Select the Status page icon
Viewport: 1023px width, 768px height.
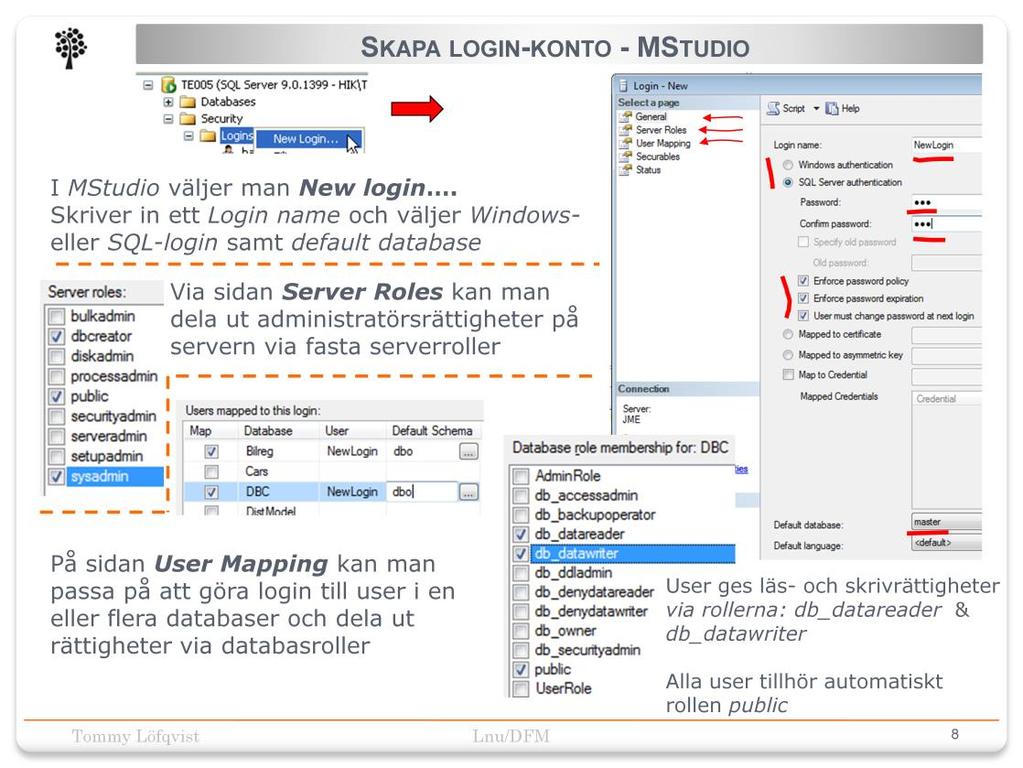[626, 170]
